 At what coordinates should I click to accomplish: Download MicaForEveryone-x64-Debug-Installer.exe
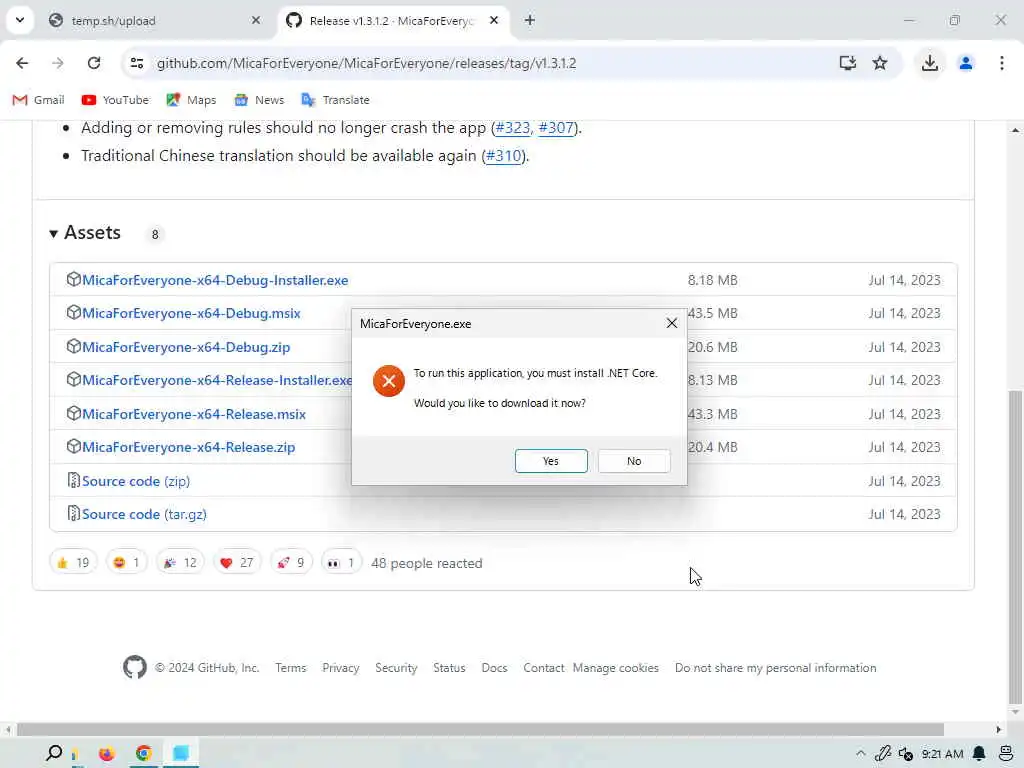(x=215, y=280)
